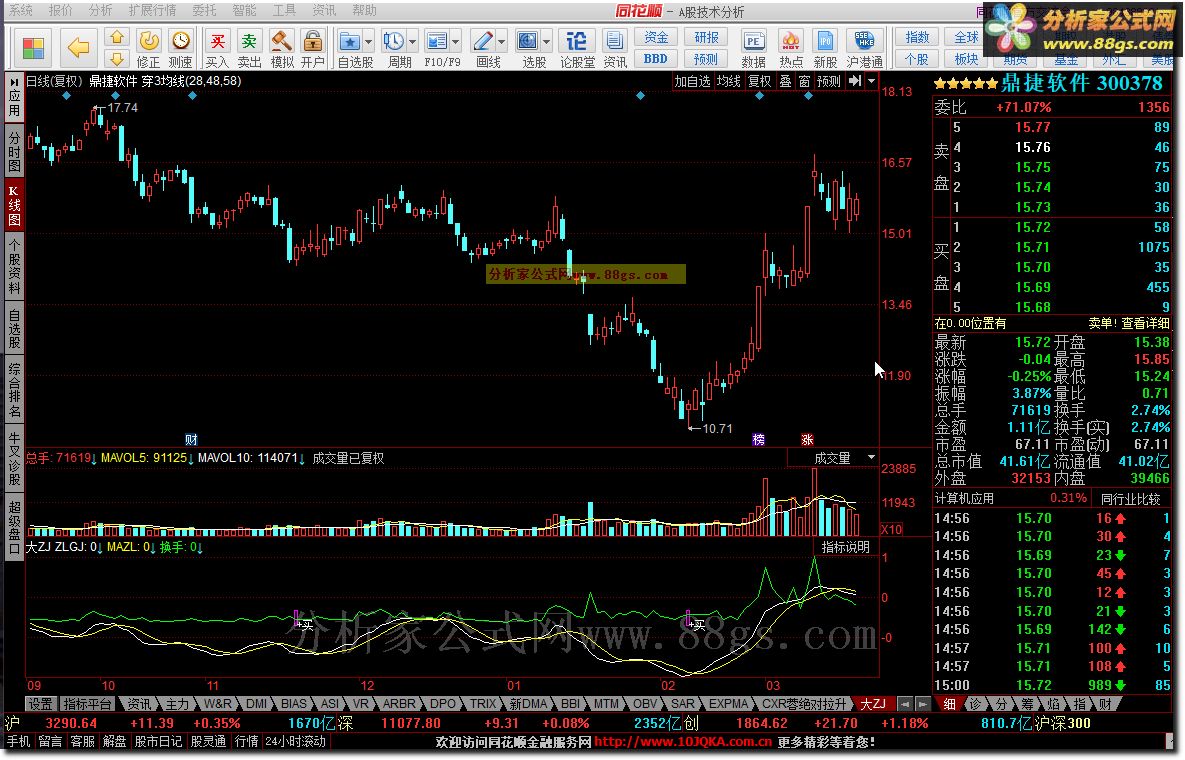The width and height of the screenshot is (1185, 760).
Task: Open the 周期 dropdown arrow
Action: click(413, 42)
